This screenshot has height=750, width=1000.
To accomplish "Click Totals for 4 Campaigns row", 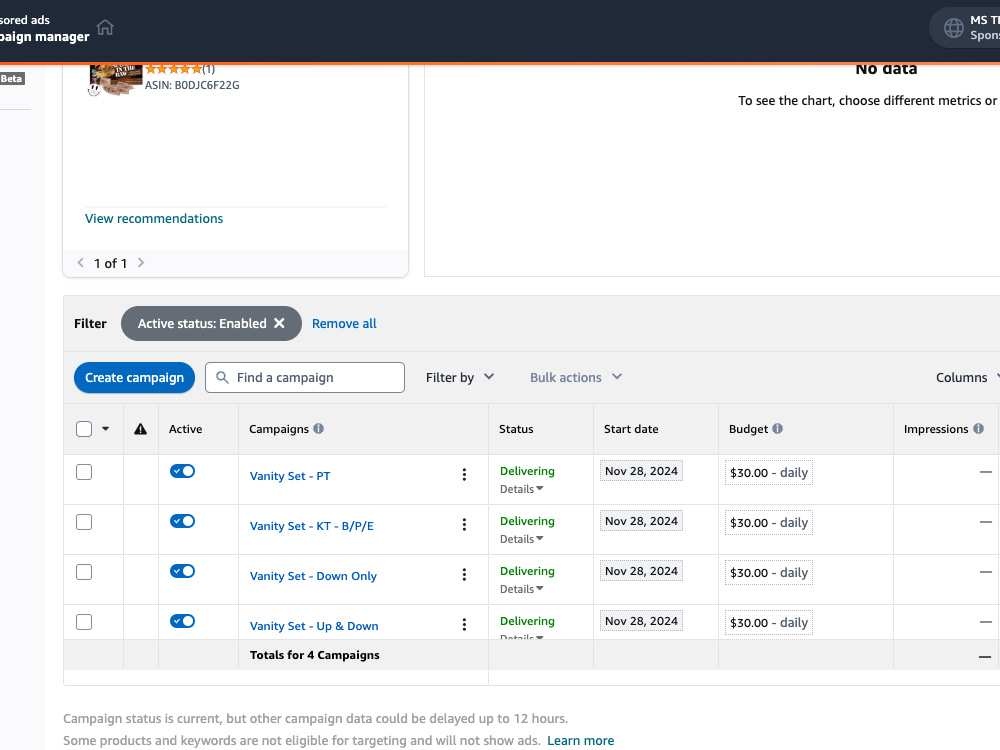I will 532,655.
